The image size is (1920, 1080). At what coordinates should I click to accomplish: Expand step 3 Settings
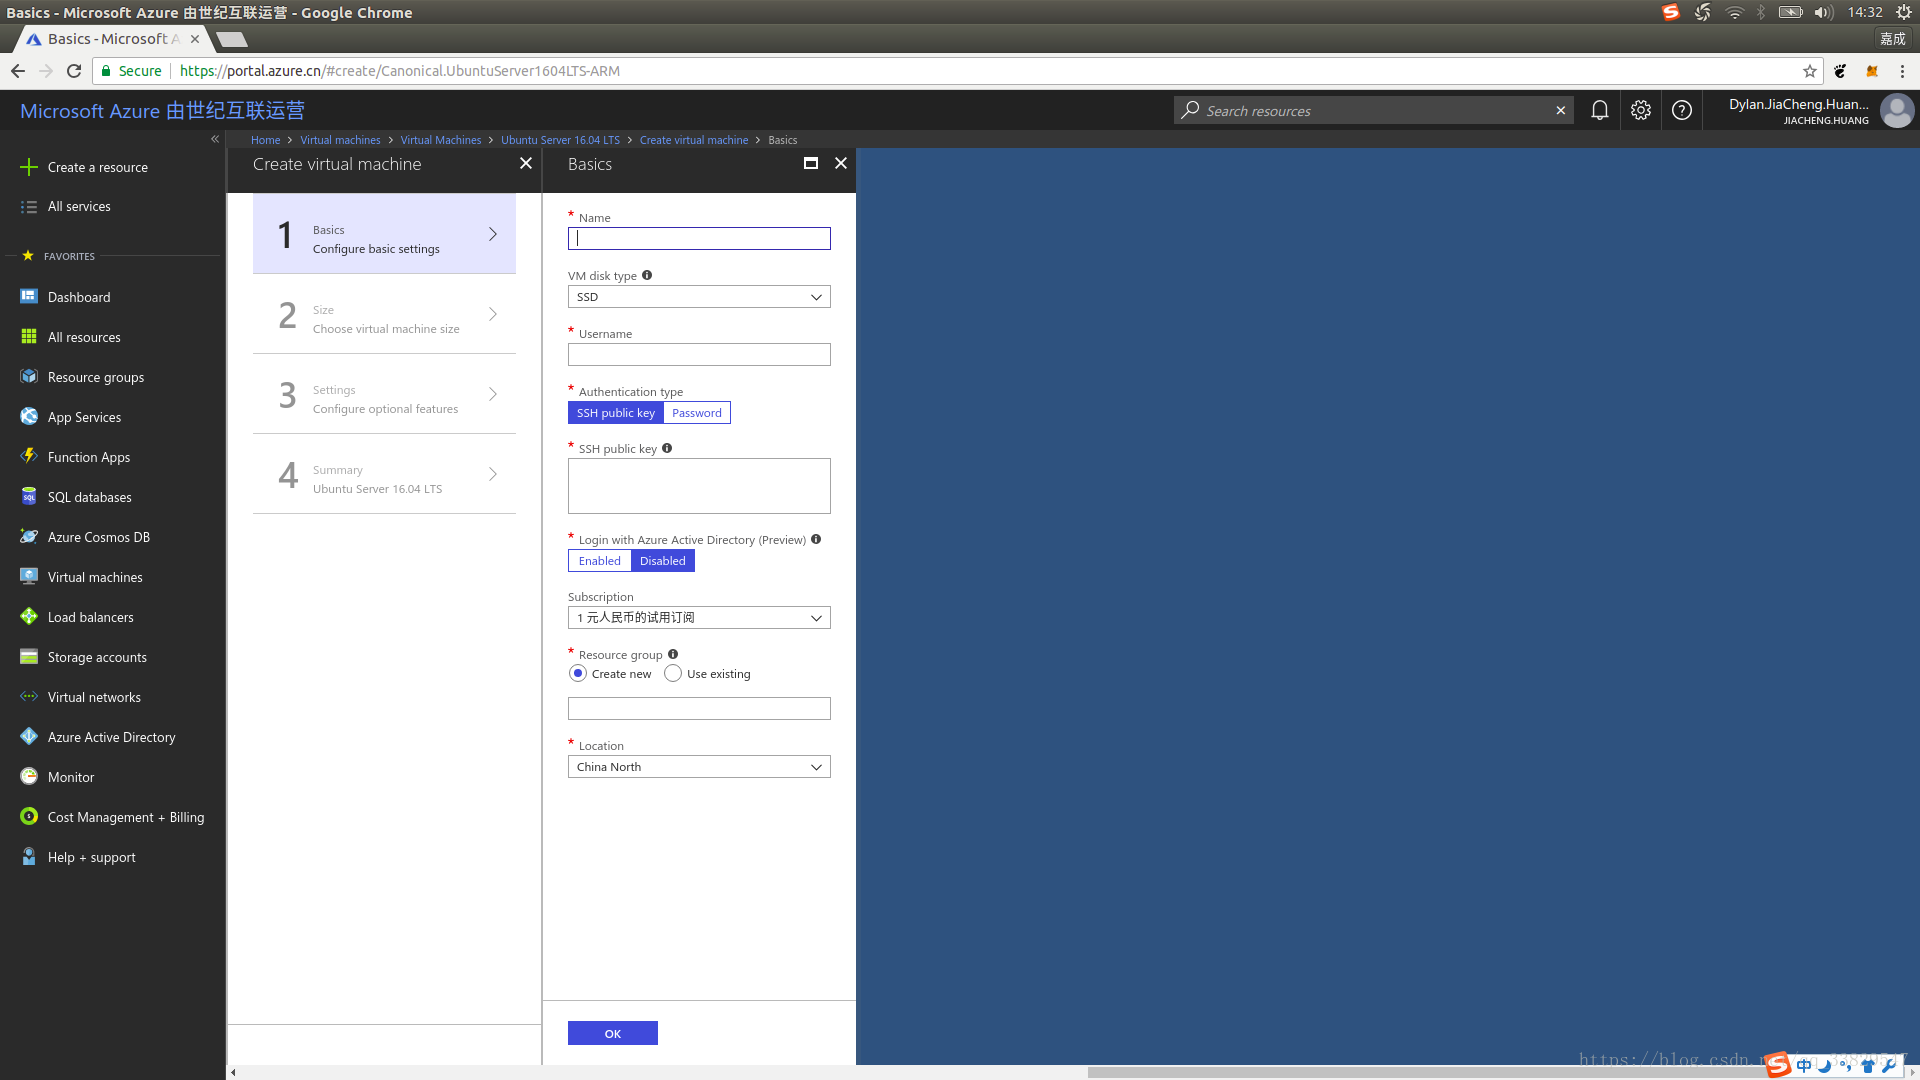384,394
